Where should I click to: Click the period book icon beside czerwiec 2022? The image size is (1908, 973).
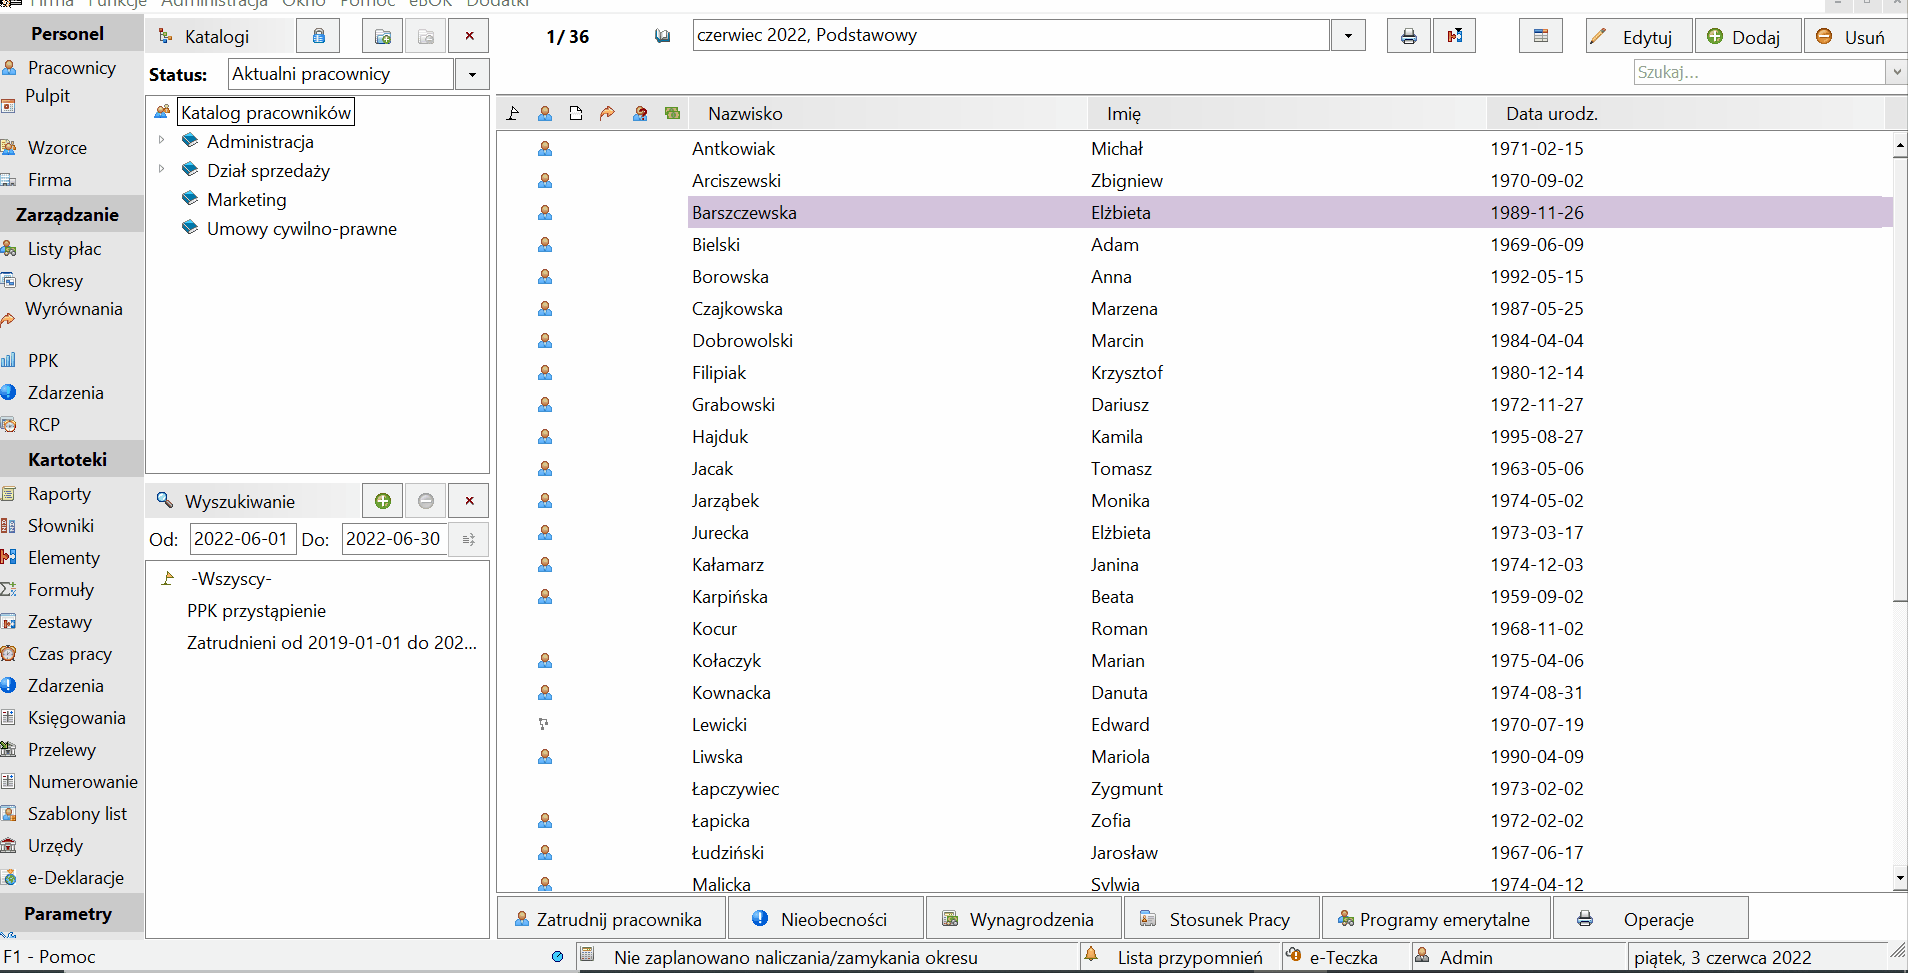click(662, 36)
